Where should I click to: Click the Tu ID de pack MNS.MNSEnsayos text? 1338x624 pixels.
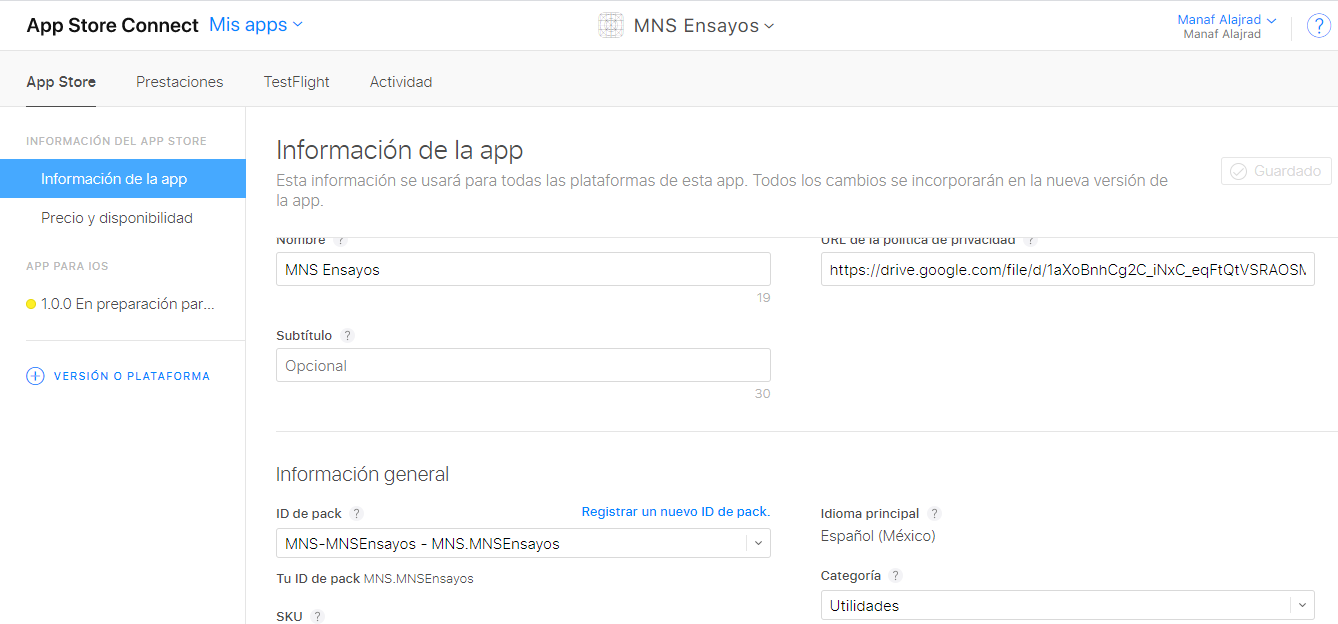[375, 578]
